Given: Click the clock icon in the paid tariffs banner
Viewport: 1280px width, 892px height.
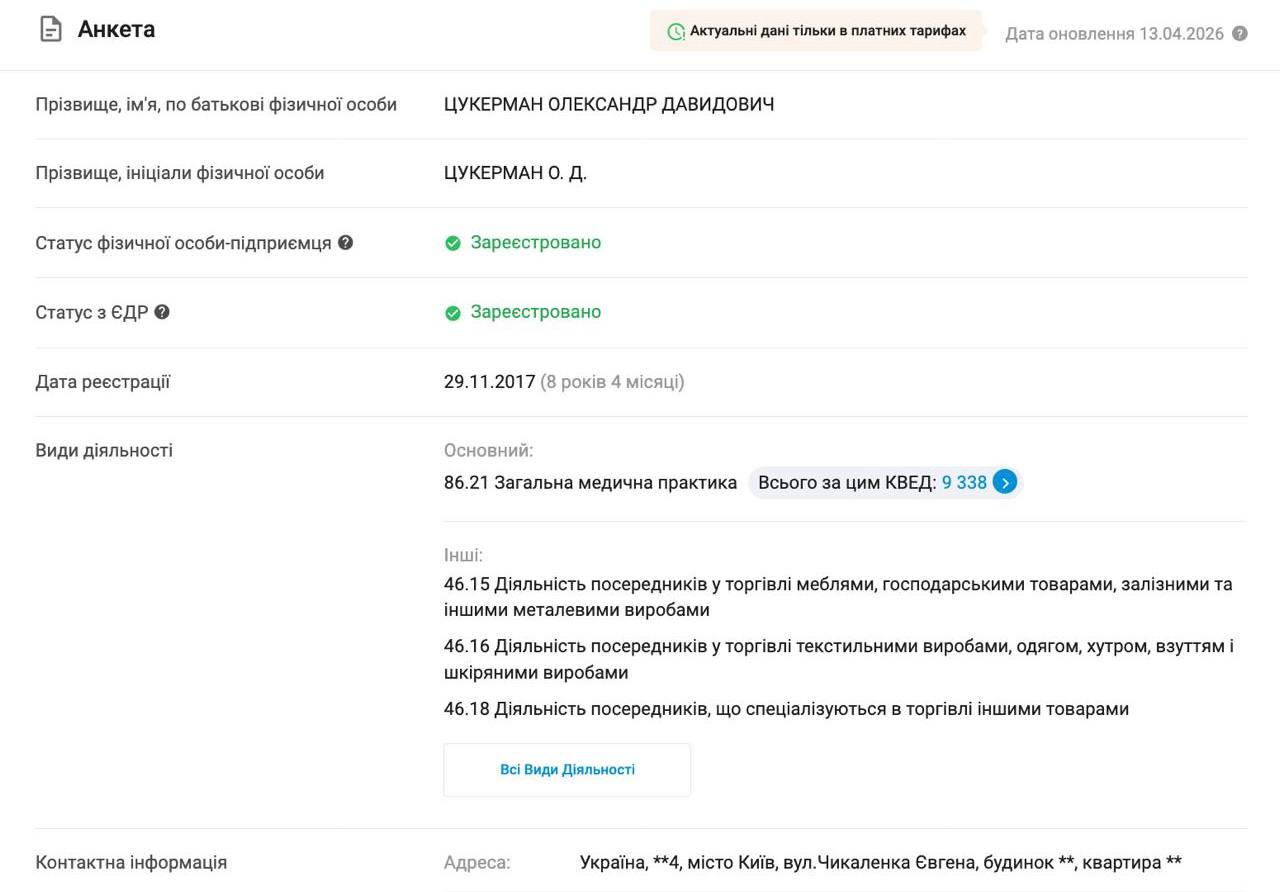Looking at the screenshot, I should click(676, 32).
